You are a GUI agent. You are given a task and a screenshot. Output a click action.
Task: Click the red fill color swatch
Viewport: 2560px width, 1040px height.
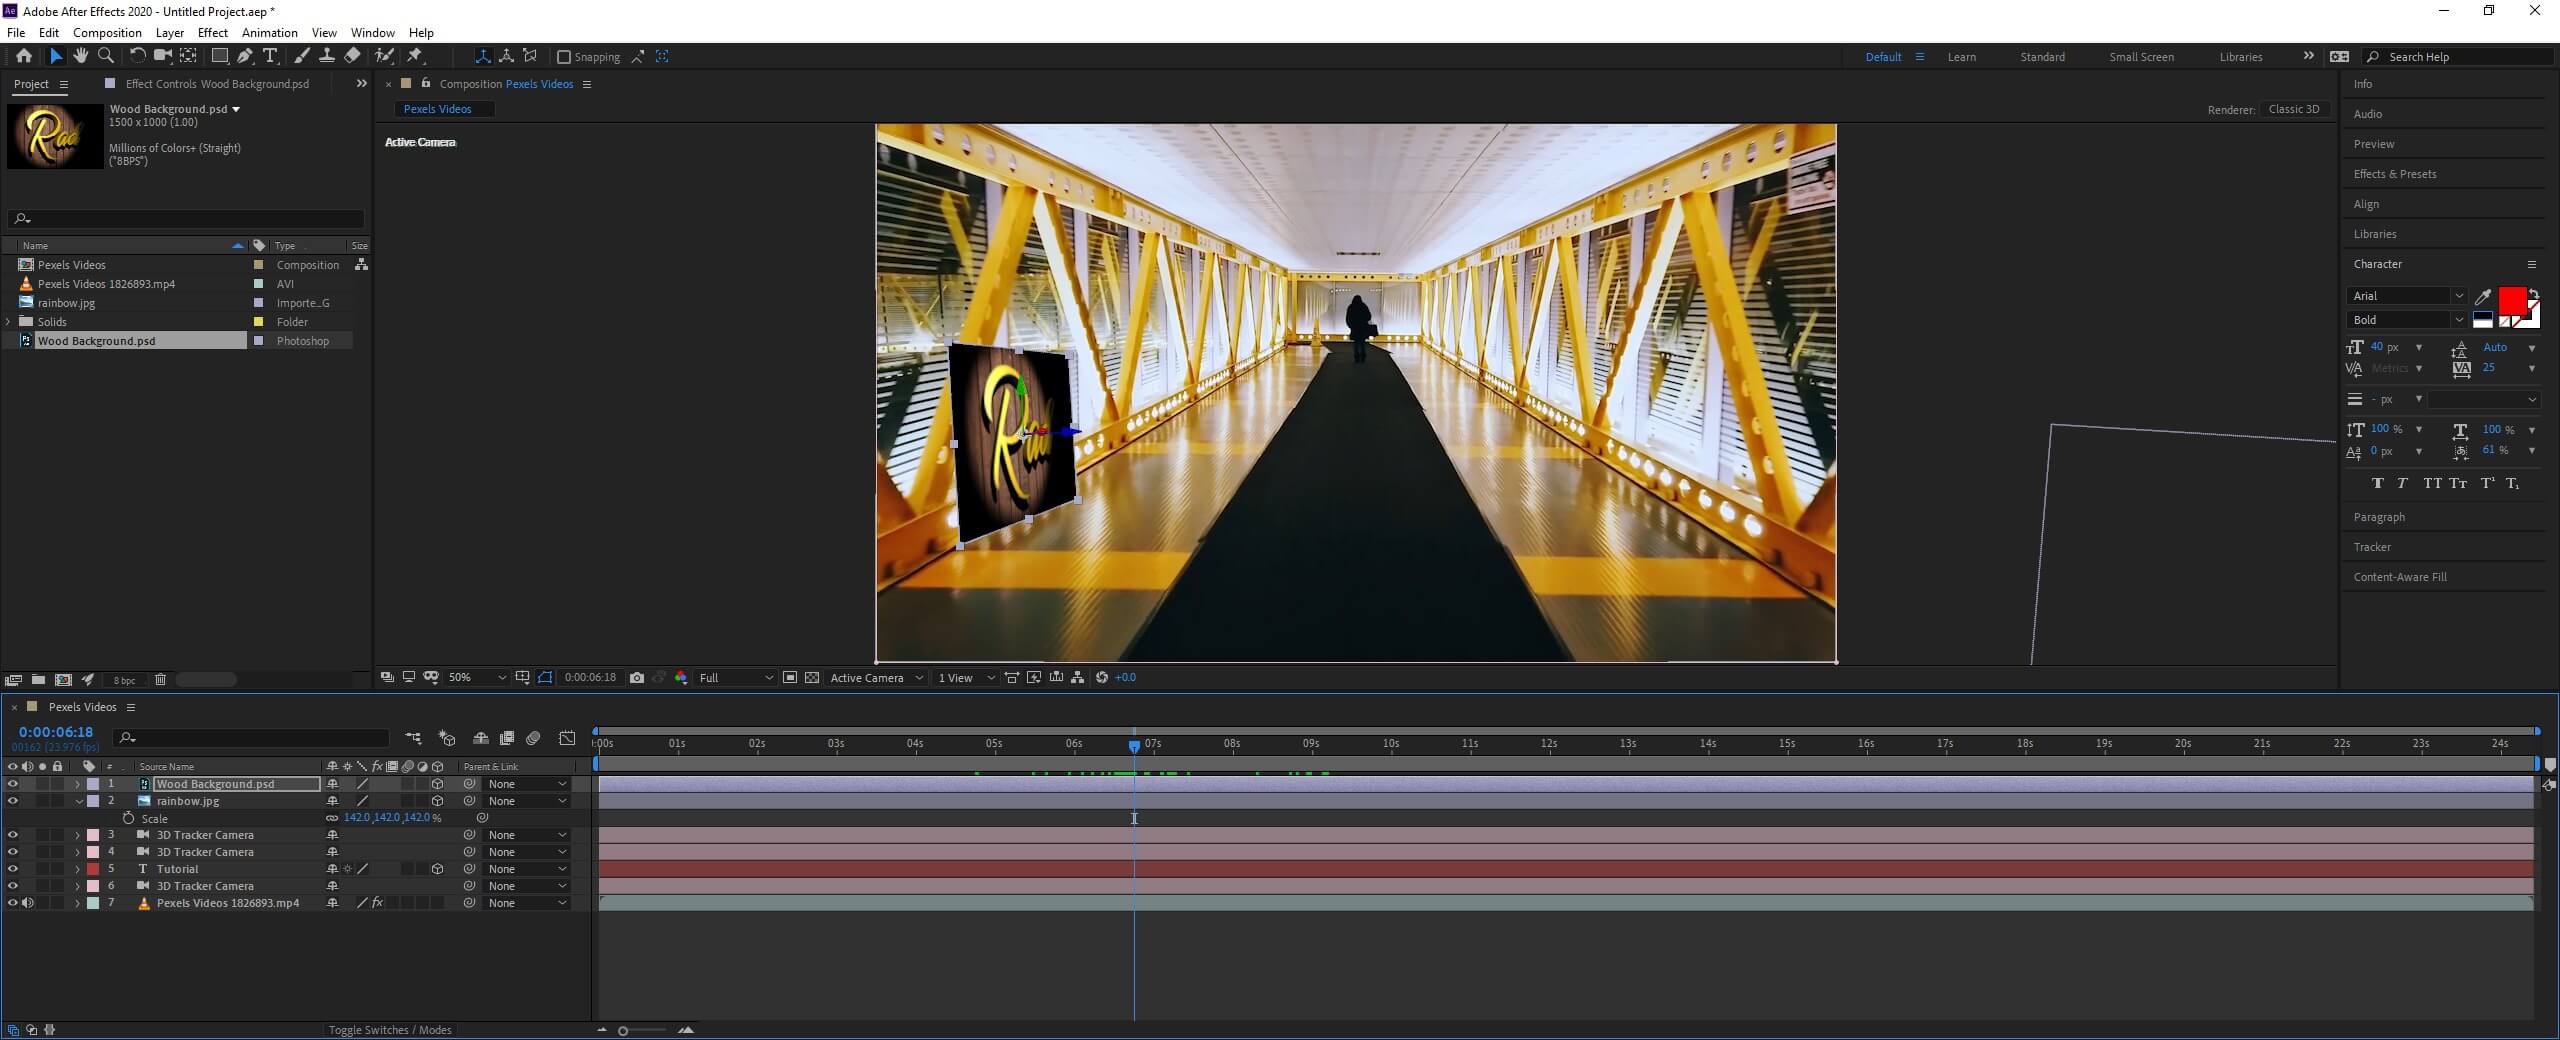(x=2511, y=300)
